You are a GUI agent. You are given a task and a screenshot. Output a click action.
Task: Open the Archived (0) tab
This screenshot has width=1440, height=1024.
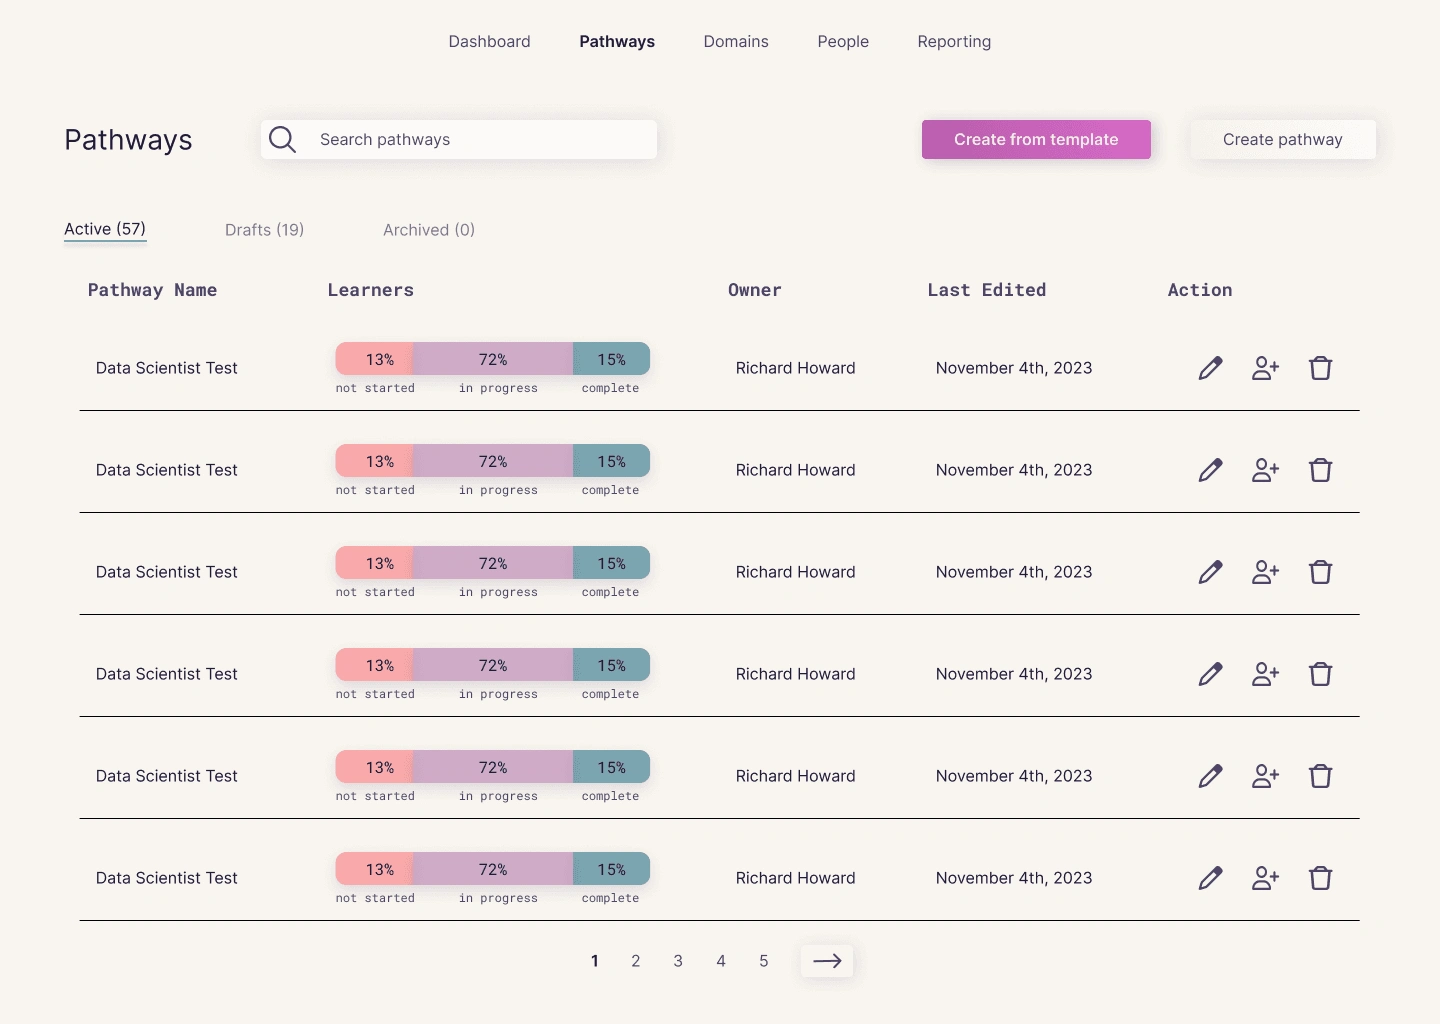click(429, 230)
